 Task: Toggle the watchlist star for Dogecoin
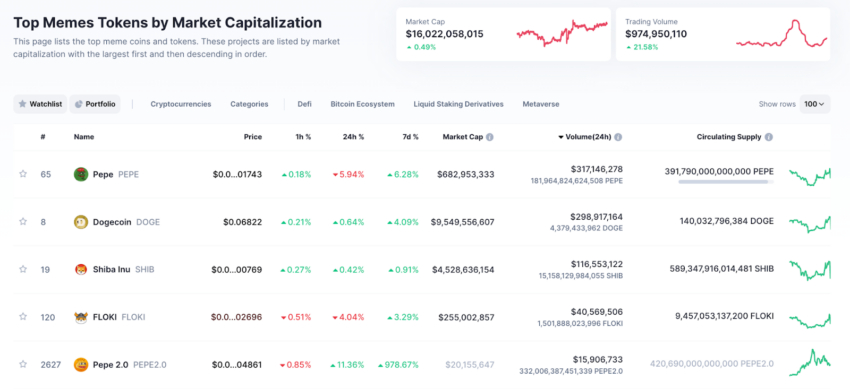click(x=23, y=222)
